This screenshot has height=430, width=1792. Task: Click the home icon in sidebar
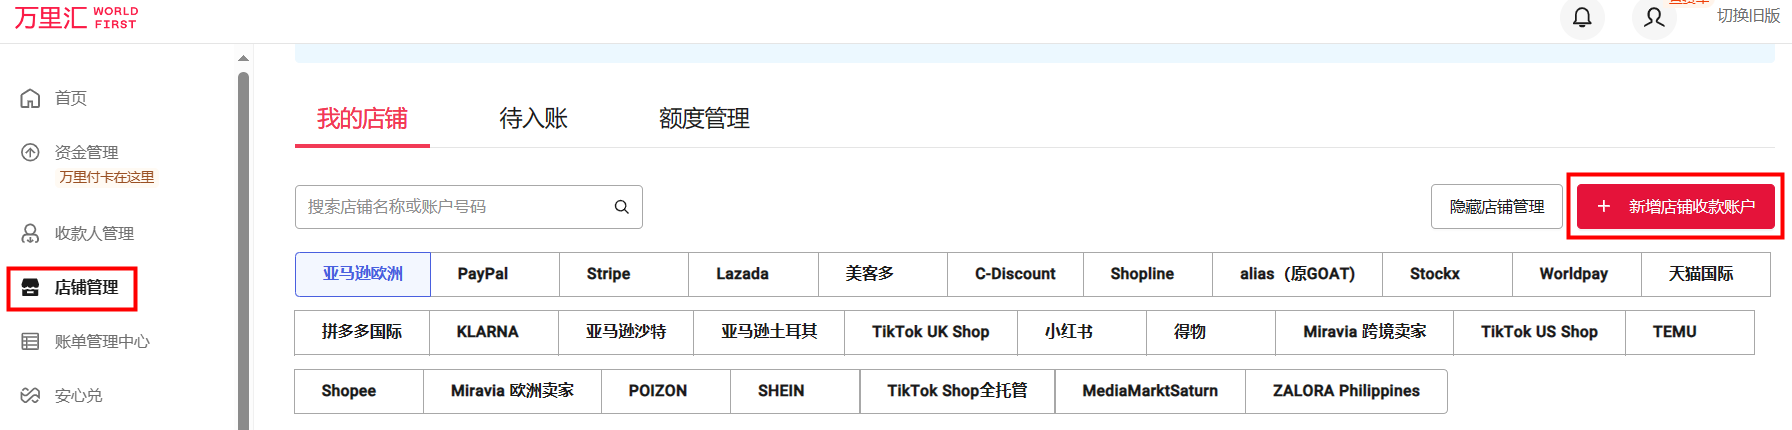pos(31,98)
